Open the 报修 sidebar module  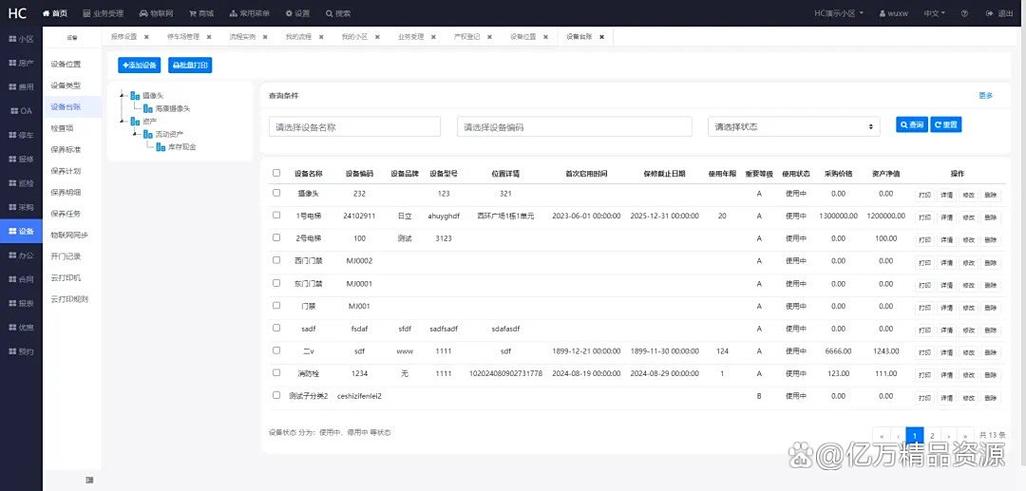(21, 159)
